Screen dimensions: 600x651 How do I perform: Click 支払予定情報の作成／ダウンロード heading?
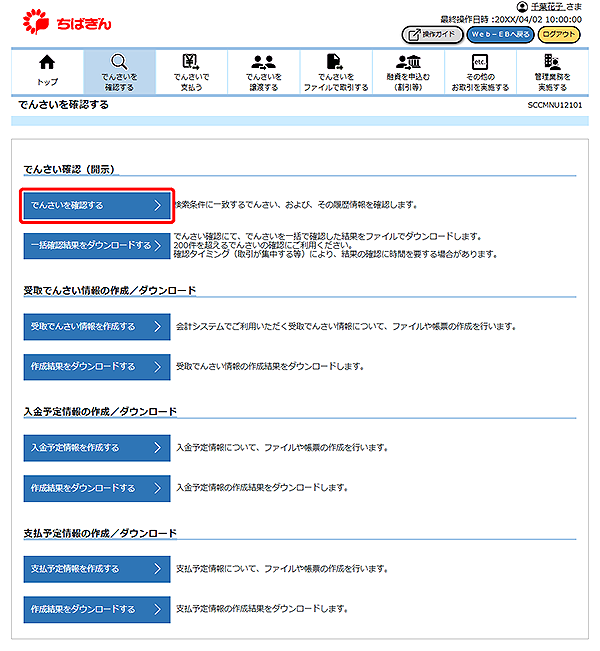[100, 533]
